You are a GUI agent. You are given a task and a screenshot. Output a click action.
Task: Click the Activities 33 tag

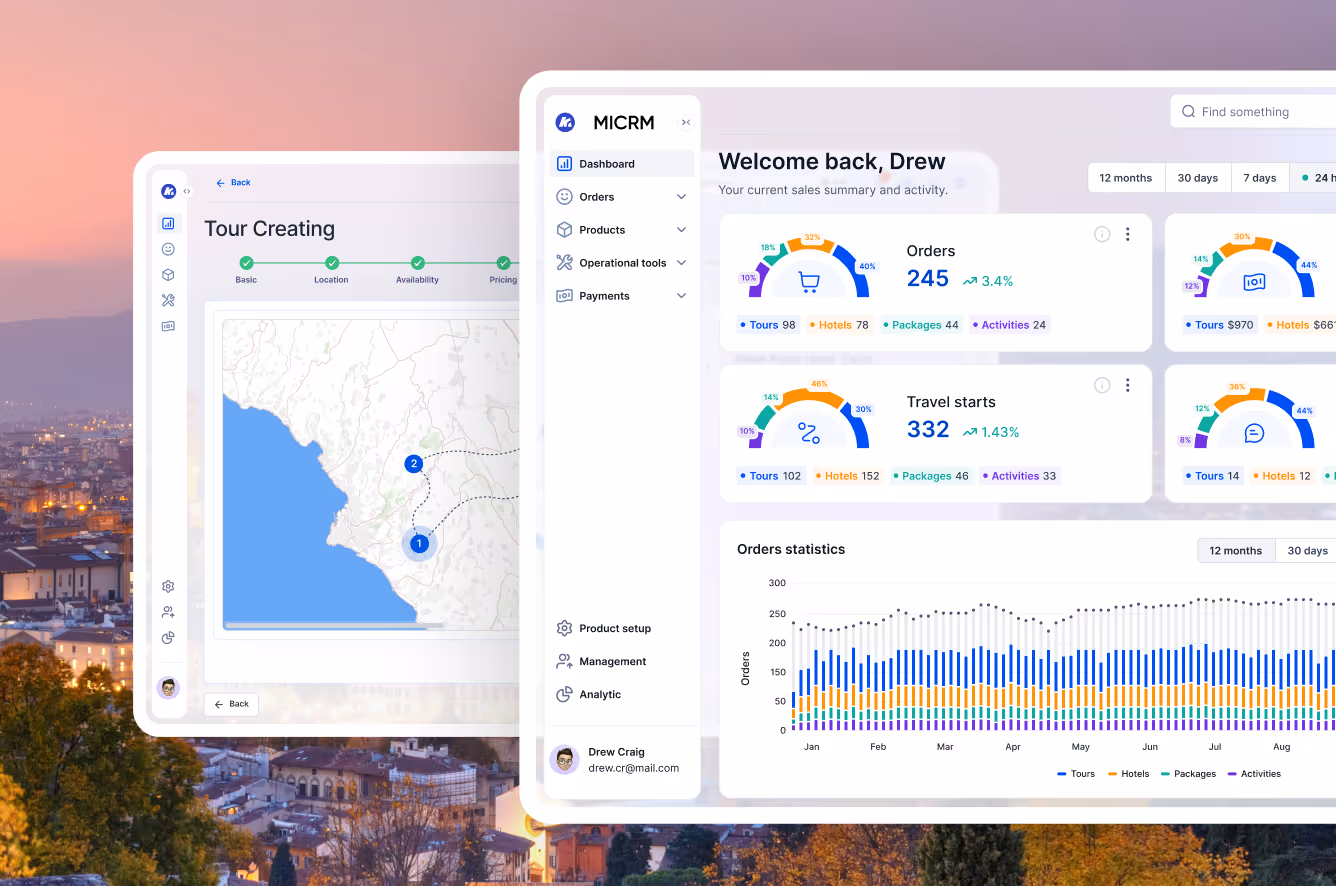[1019, 476]
